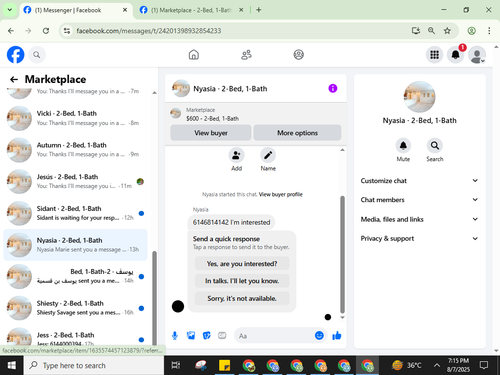Click the View buyer button
500x375 pixels.
[211, 133]
